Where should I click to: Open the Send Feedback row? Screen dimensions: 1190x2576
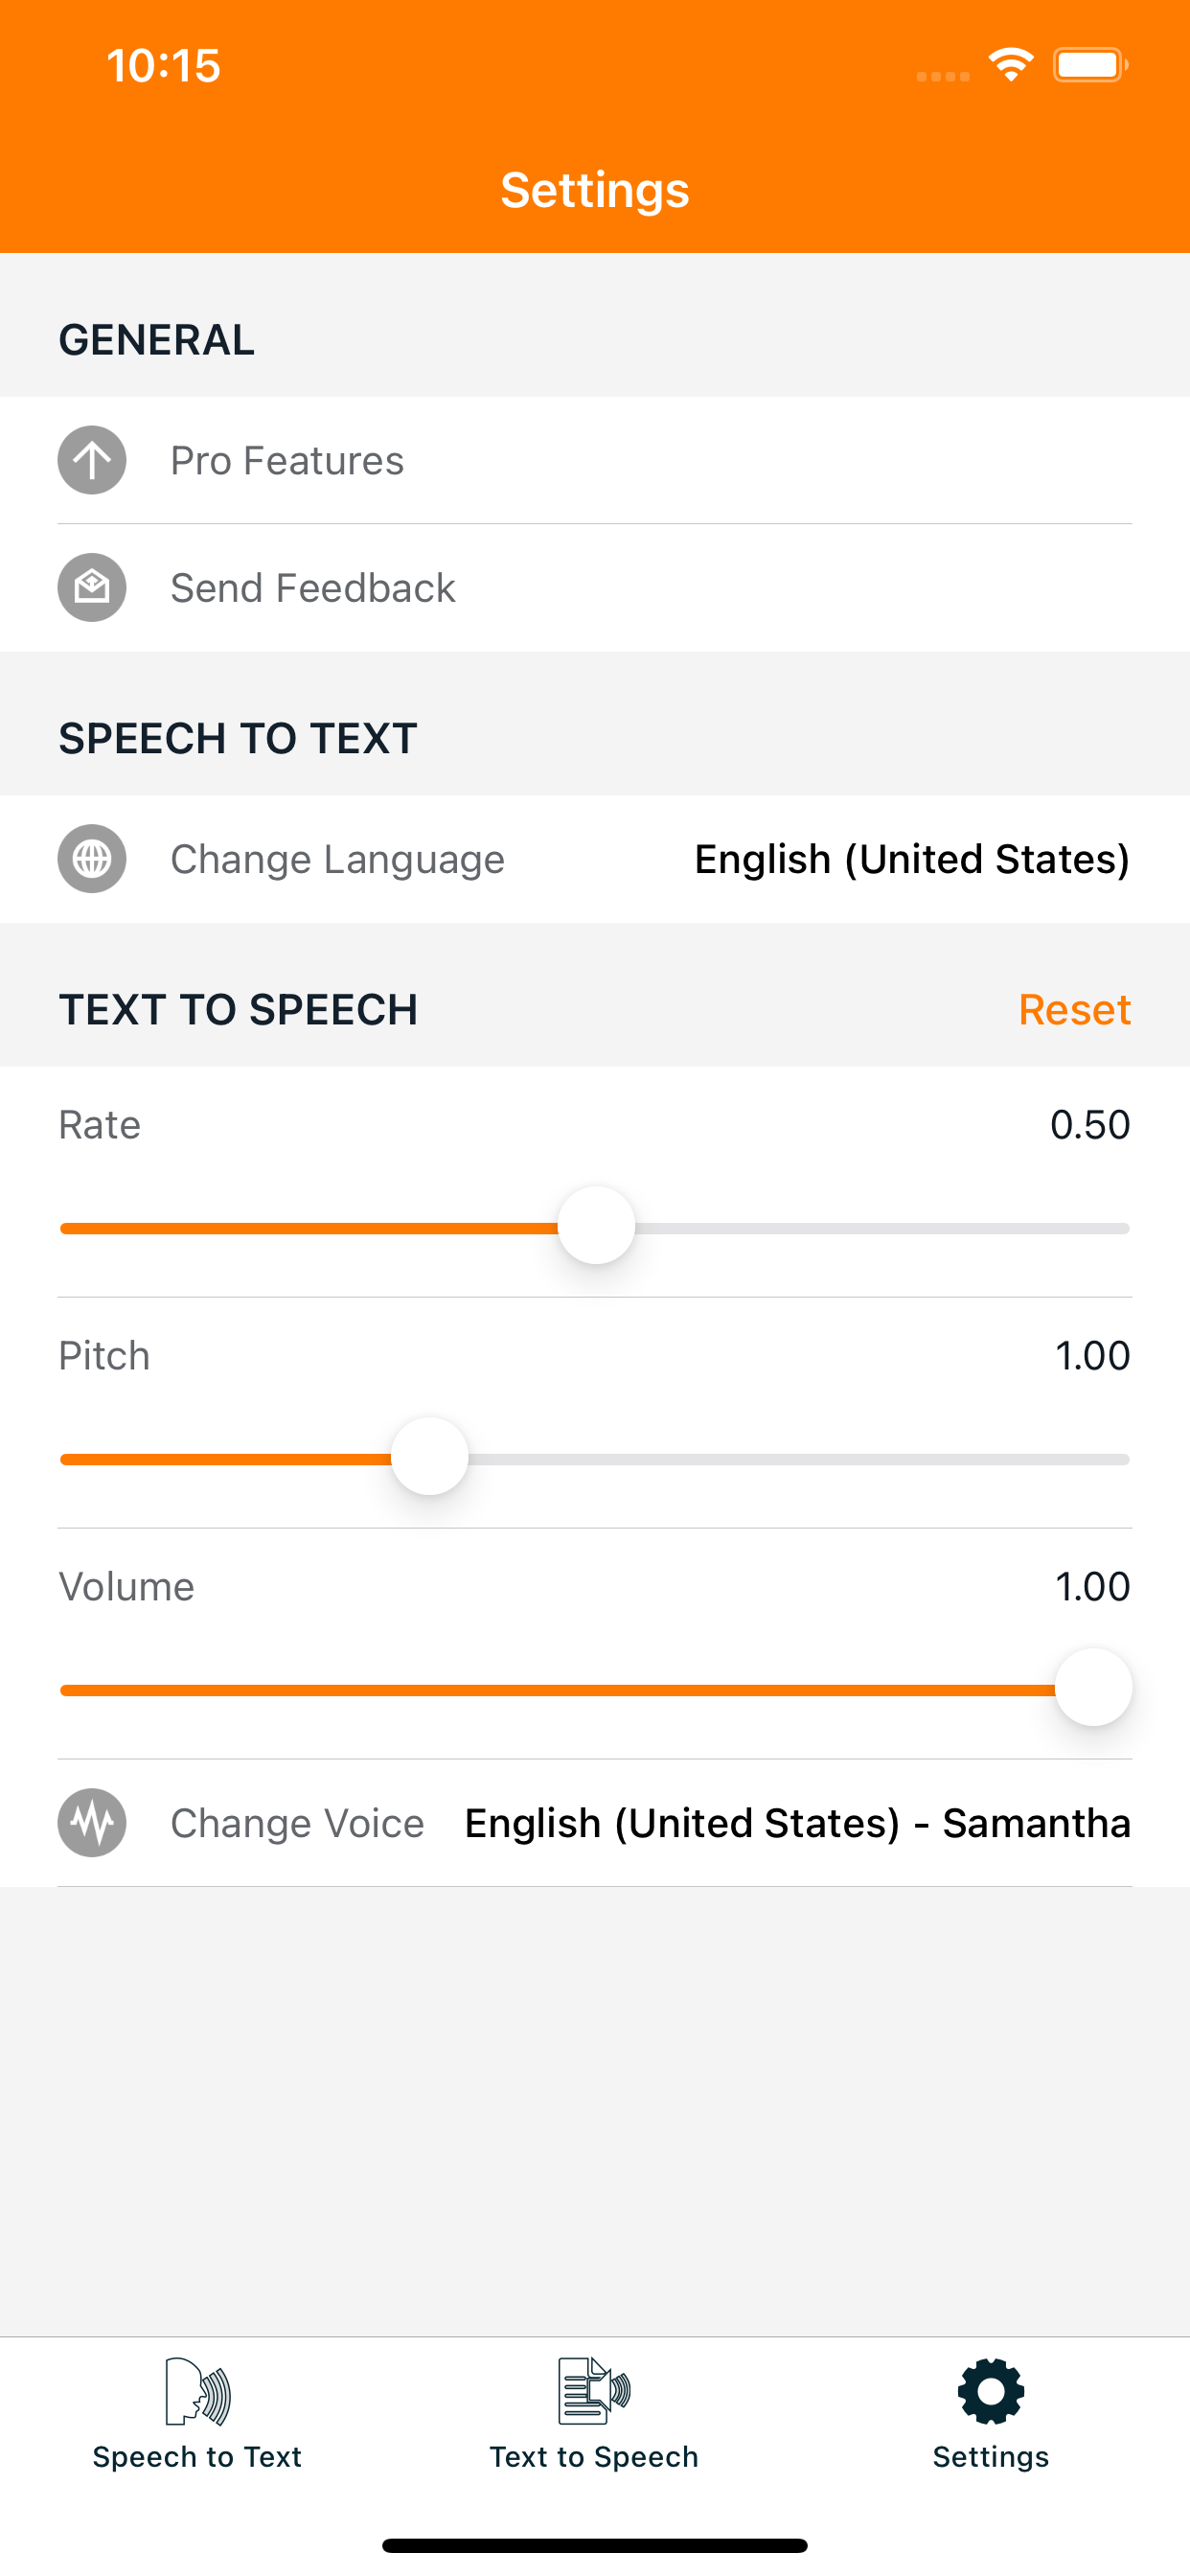click(x=595, y=587)
